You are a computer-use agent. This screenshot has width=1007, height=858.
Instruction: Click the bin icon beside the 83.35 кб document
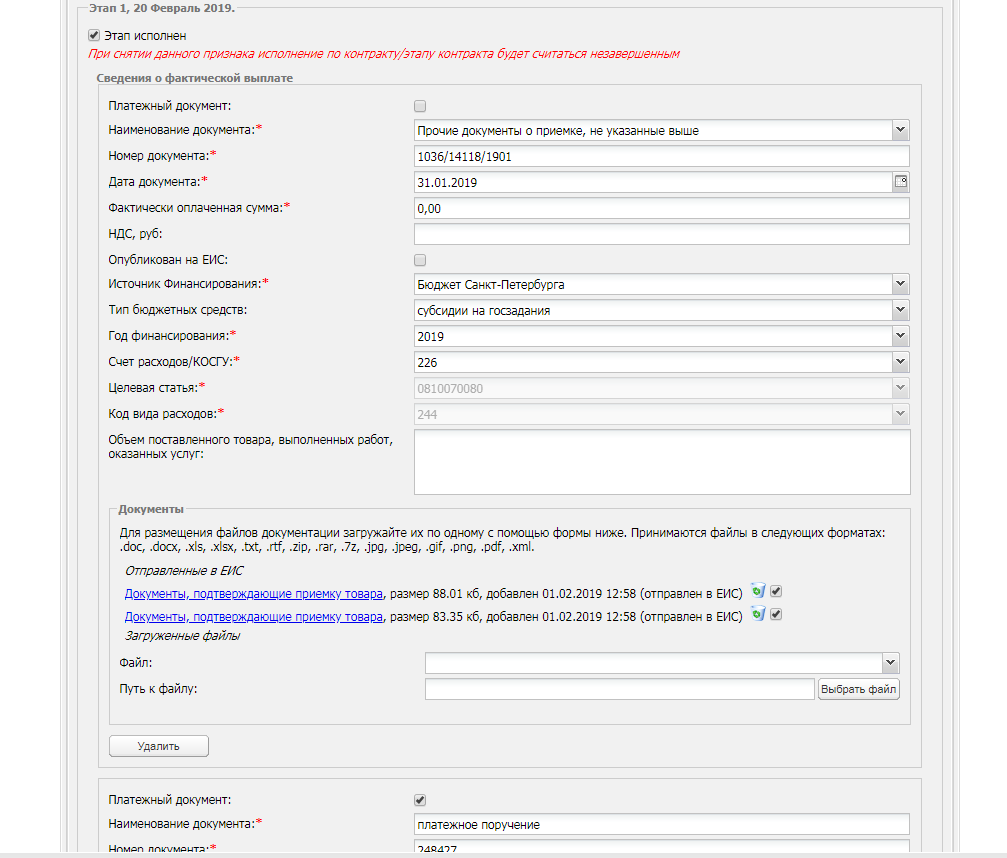click(758, 614)
